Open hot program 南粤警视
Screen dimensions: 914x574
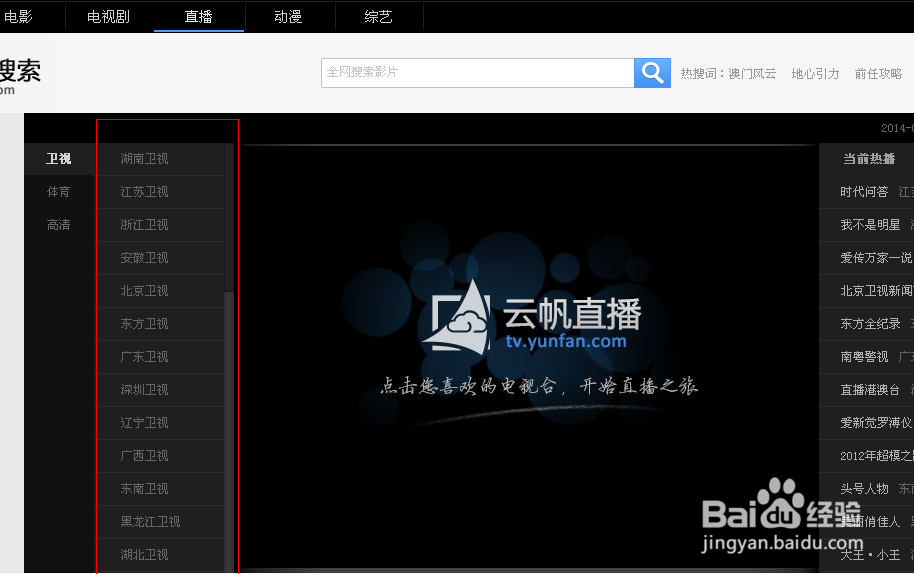point(864,357)
